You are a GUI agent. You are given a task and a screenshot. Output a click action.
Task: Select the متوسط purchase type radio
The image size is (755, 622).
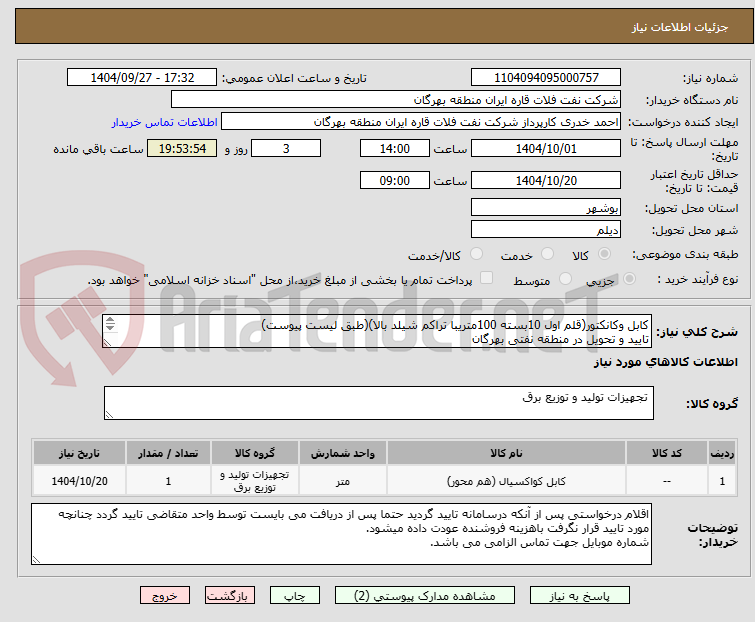point(565,279)
